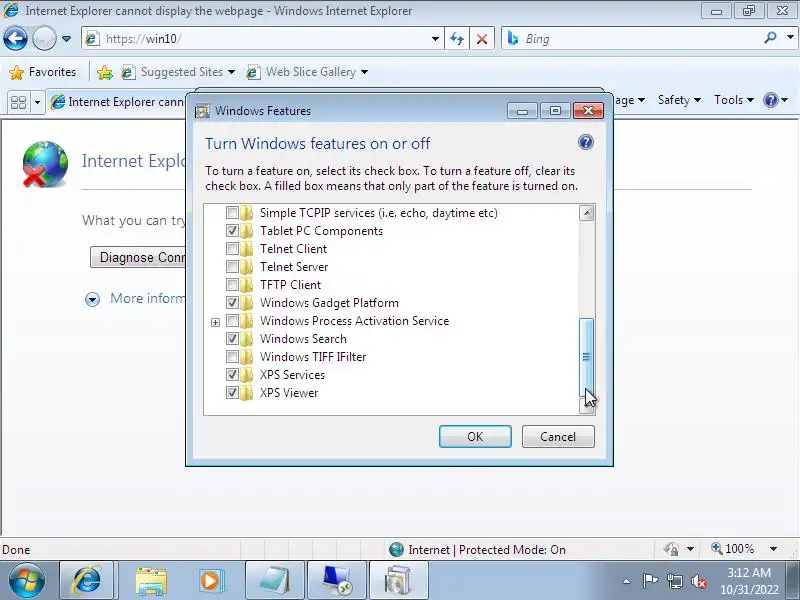Screen dimensions: 800x600
Task: Click the Internet Protected Mode status text
Action: (487, 549)
